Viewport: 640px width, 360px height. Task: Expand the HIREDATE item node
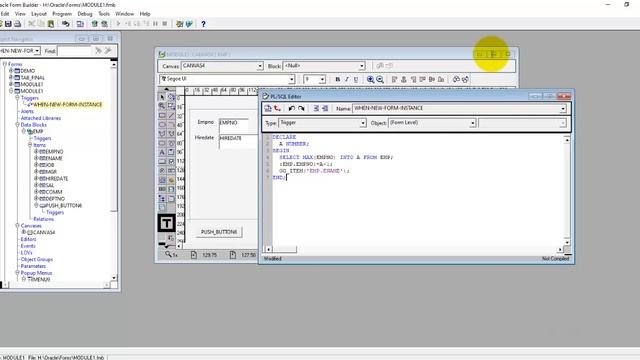36,178
